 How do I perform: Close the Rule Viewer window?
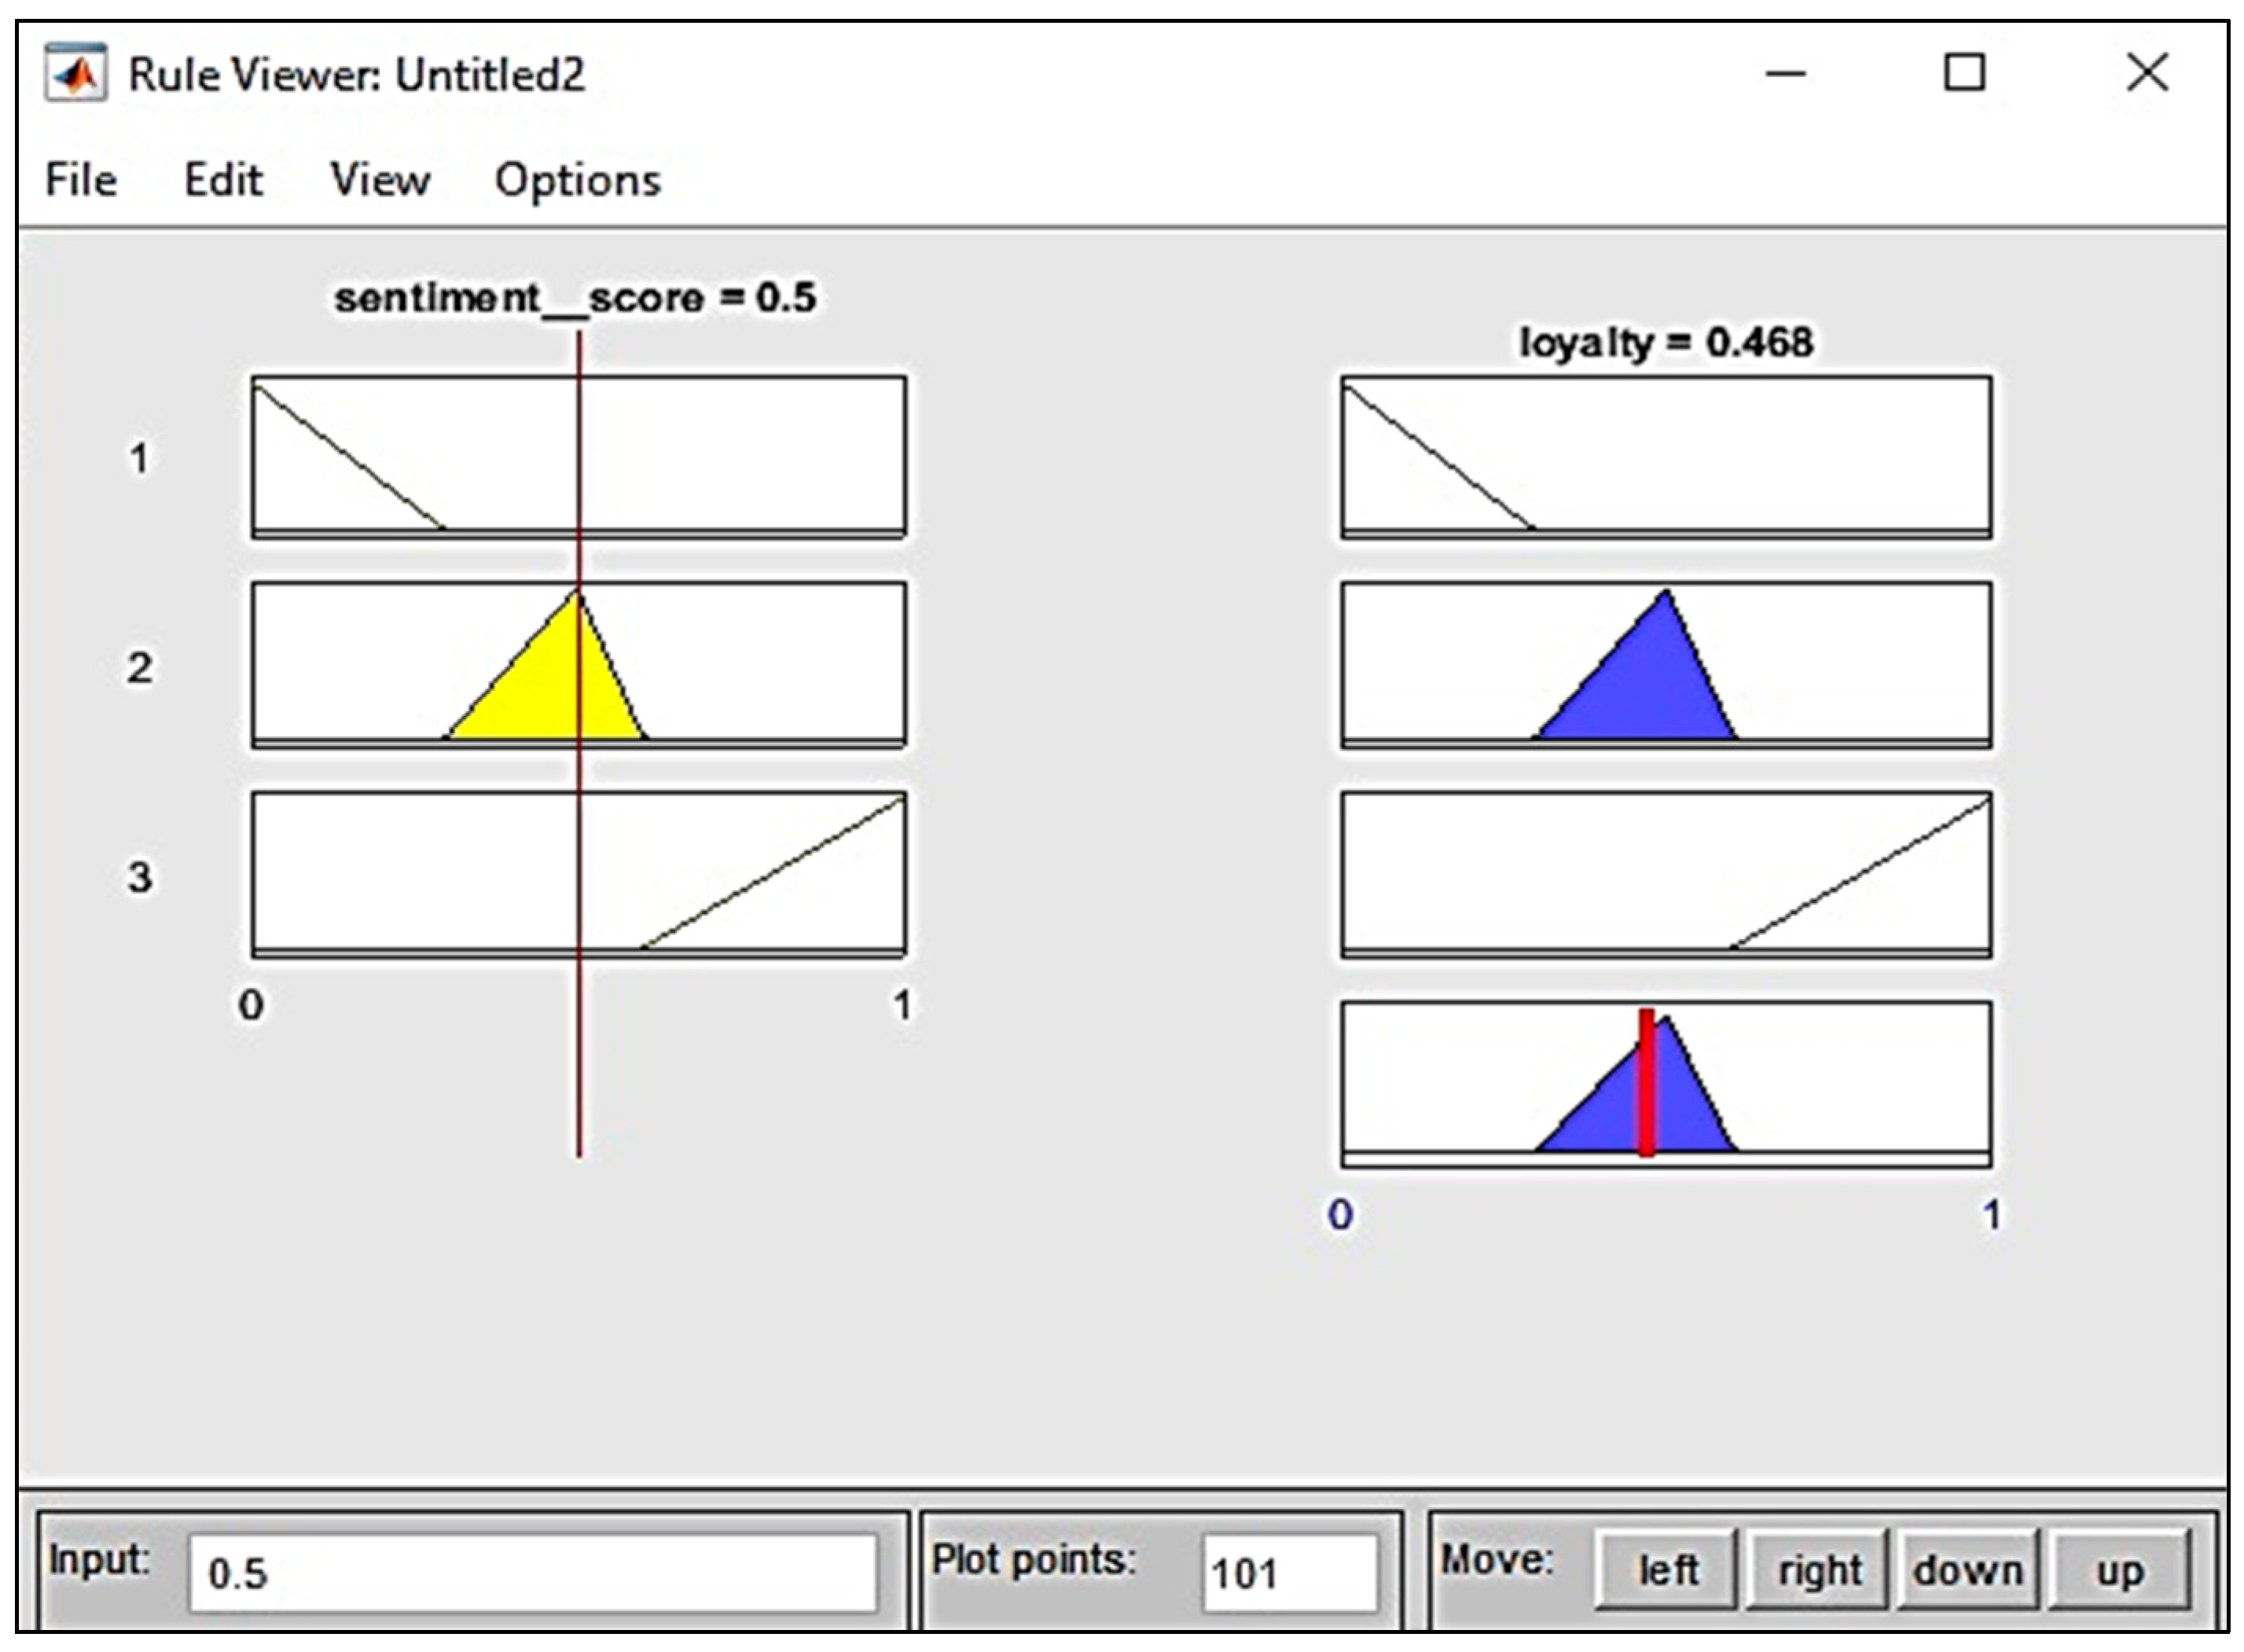pos(2147,73)
